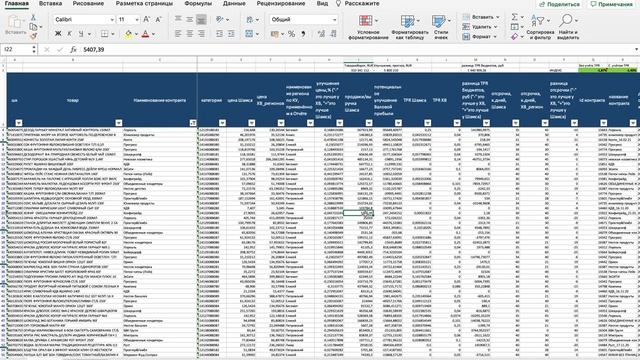Apply percent style
640x360 pixels.
click(291, 34)
